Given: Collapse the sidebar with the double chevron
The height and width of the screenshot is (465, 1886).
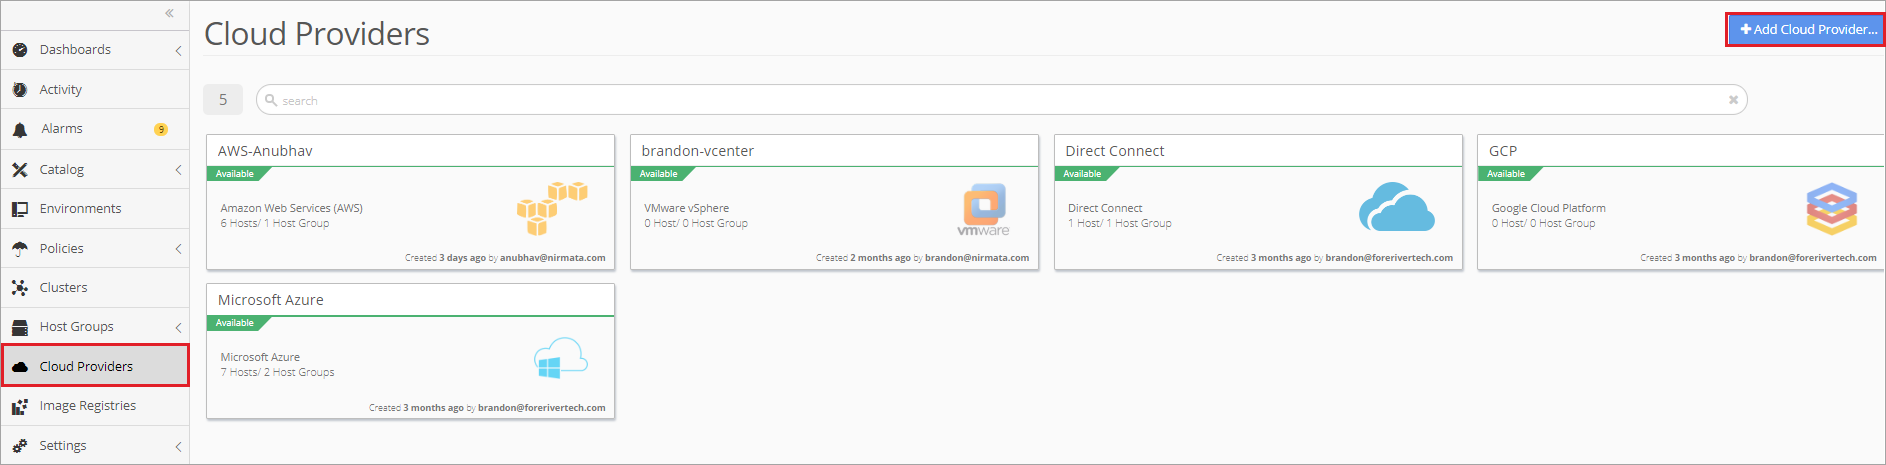Looking at the screenshot, I should (169, 13).
